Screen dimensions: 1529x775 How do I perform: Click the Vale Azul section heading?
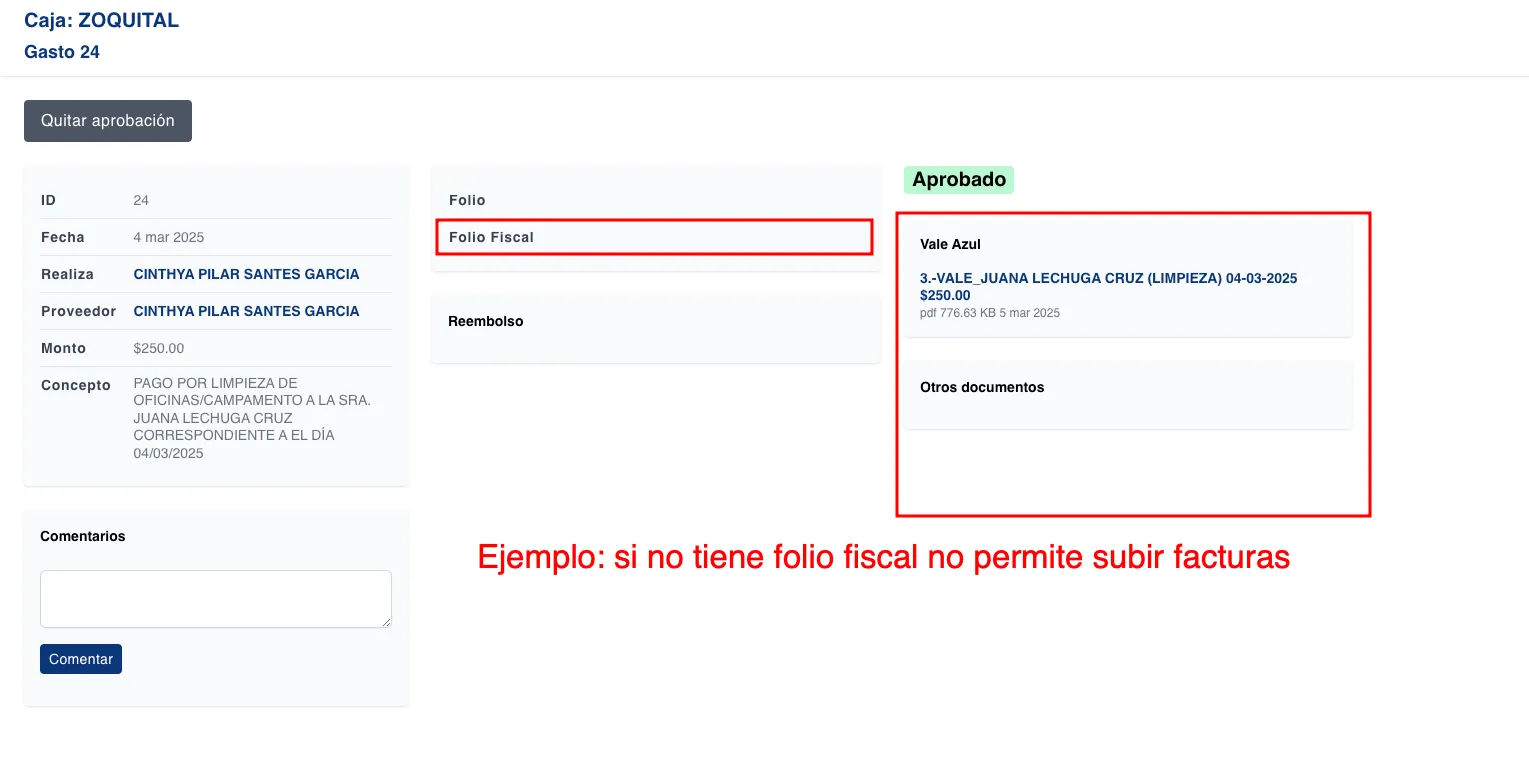950,244
